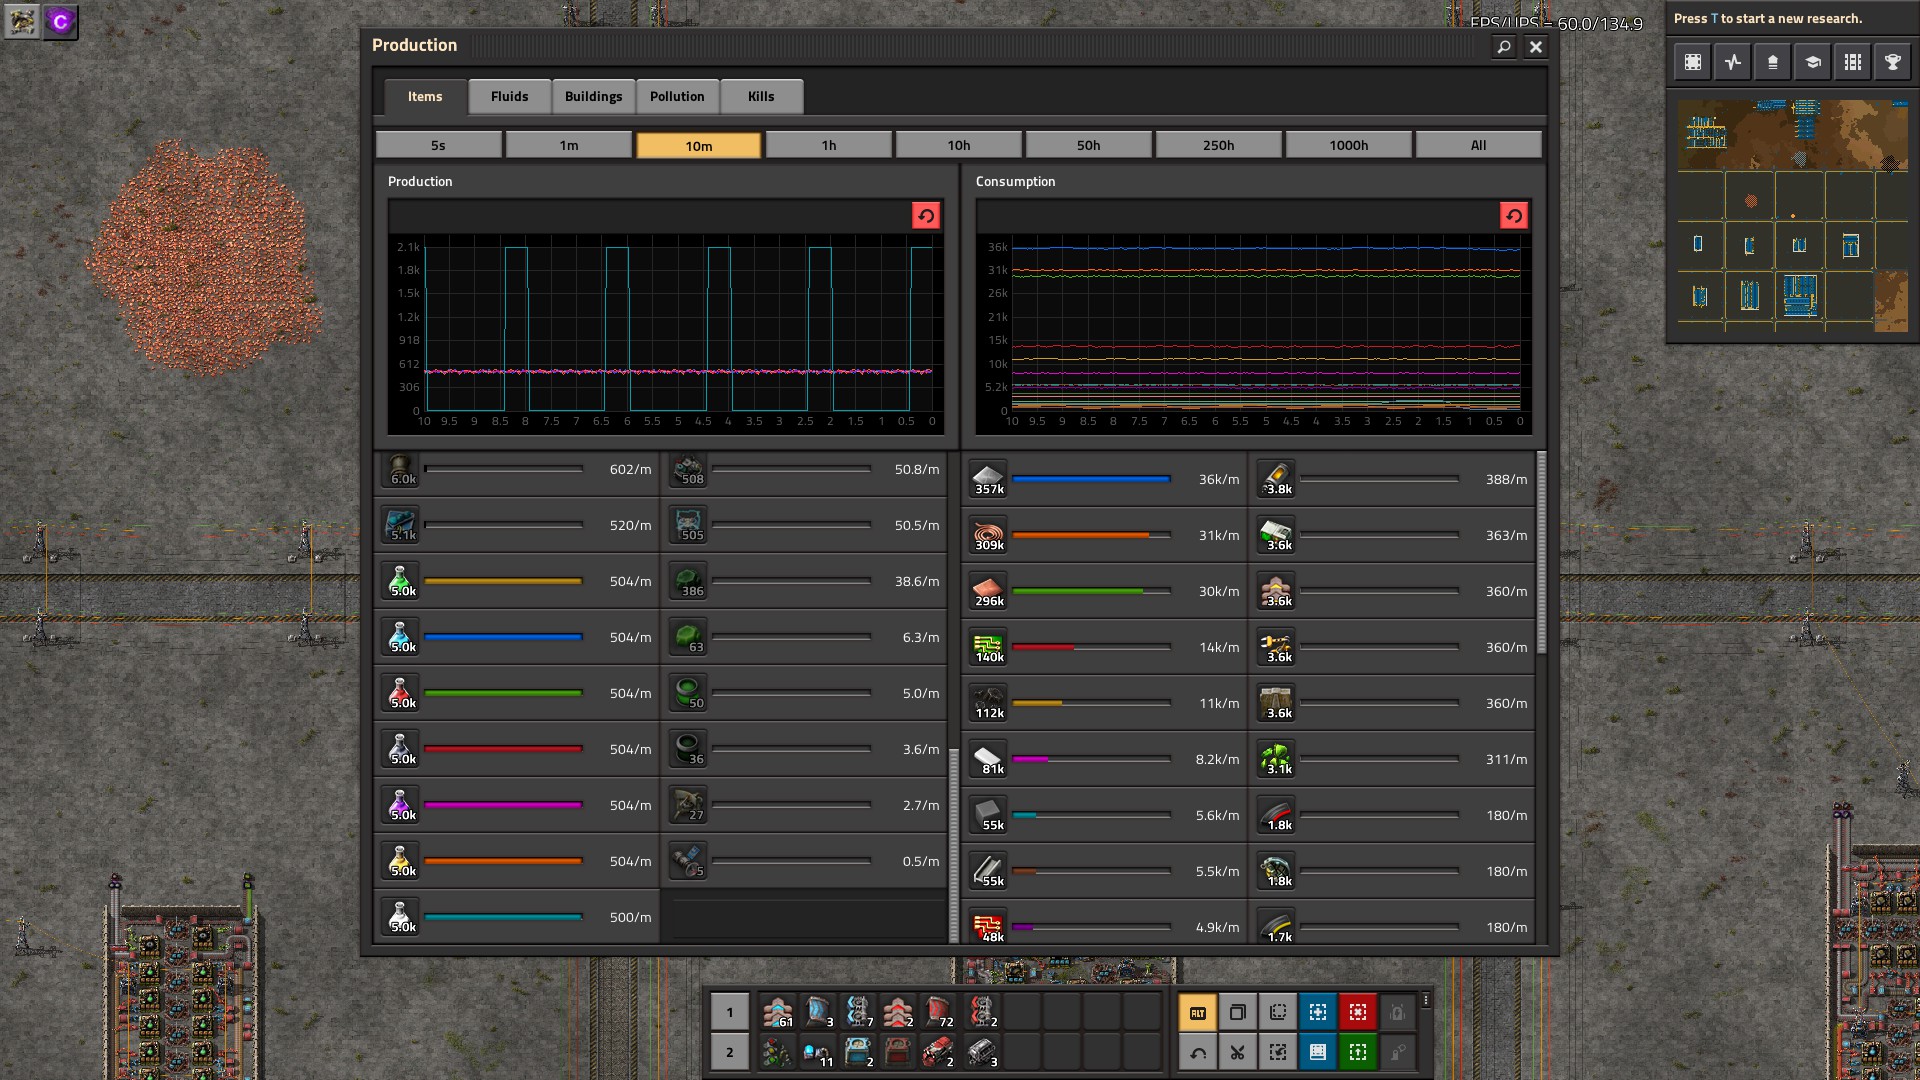Click the 311/m consumption value
This screenshot has height=1080, width=1920.
click(x=1506, y=759)
